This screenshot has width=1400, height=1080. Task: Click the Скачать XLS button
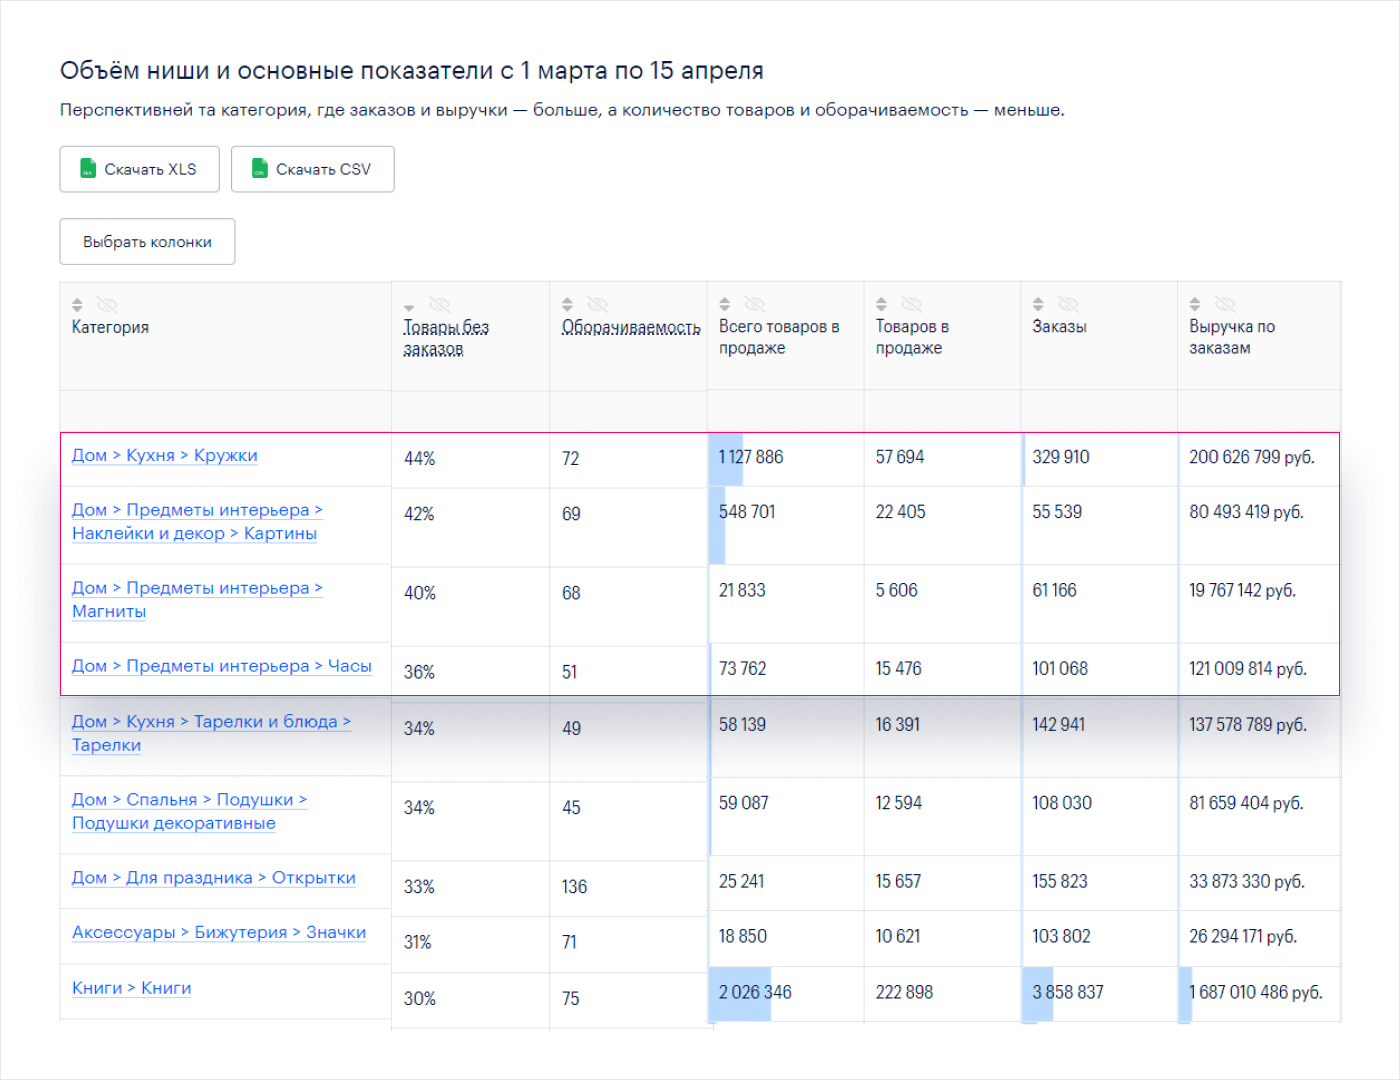[x=139, y=168]
